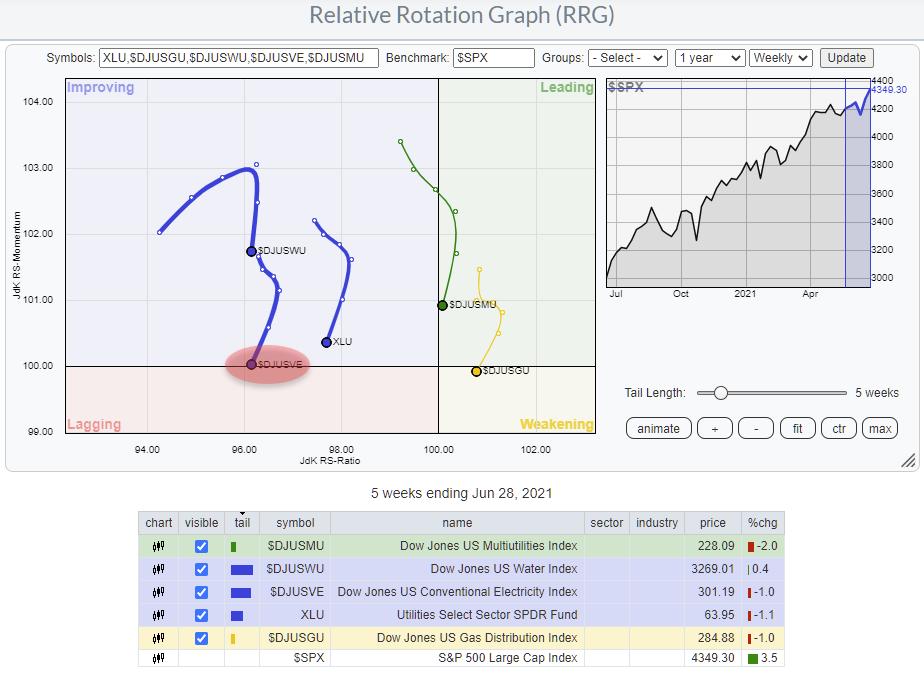Expand the Groups select dropdown
The width and height of the screenshot is (924, 677).
[627, 58]
